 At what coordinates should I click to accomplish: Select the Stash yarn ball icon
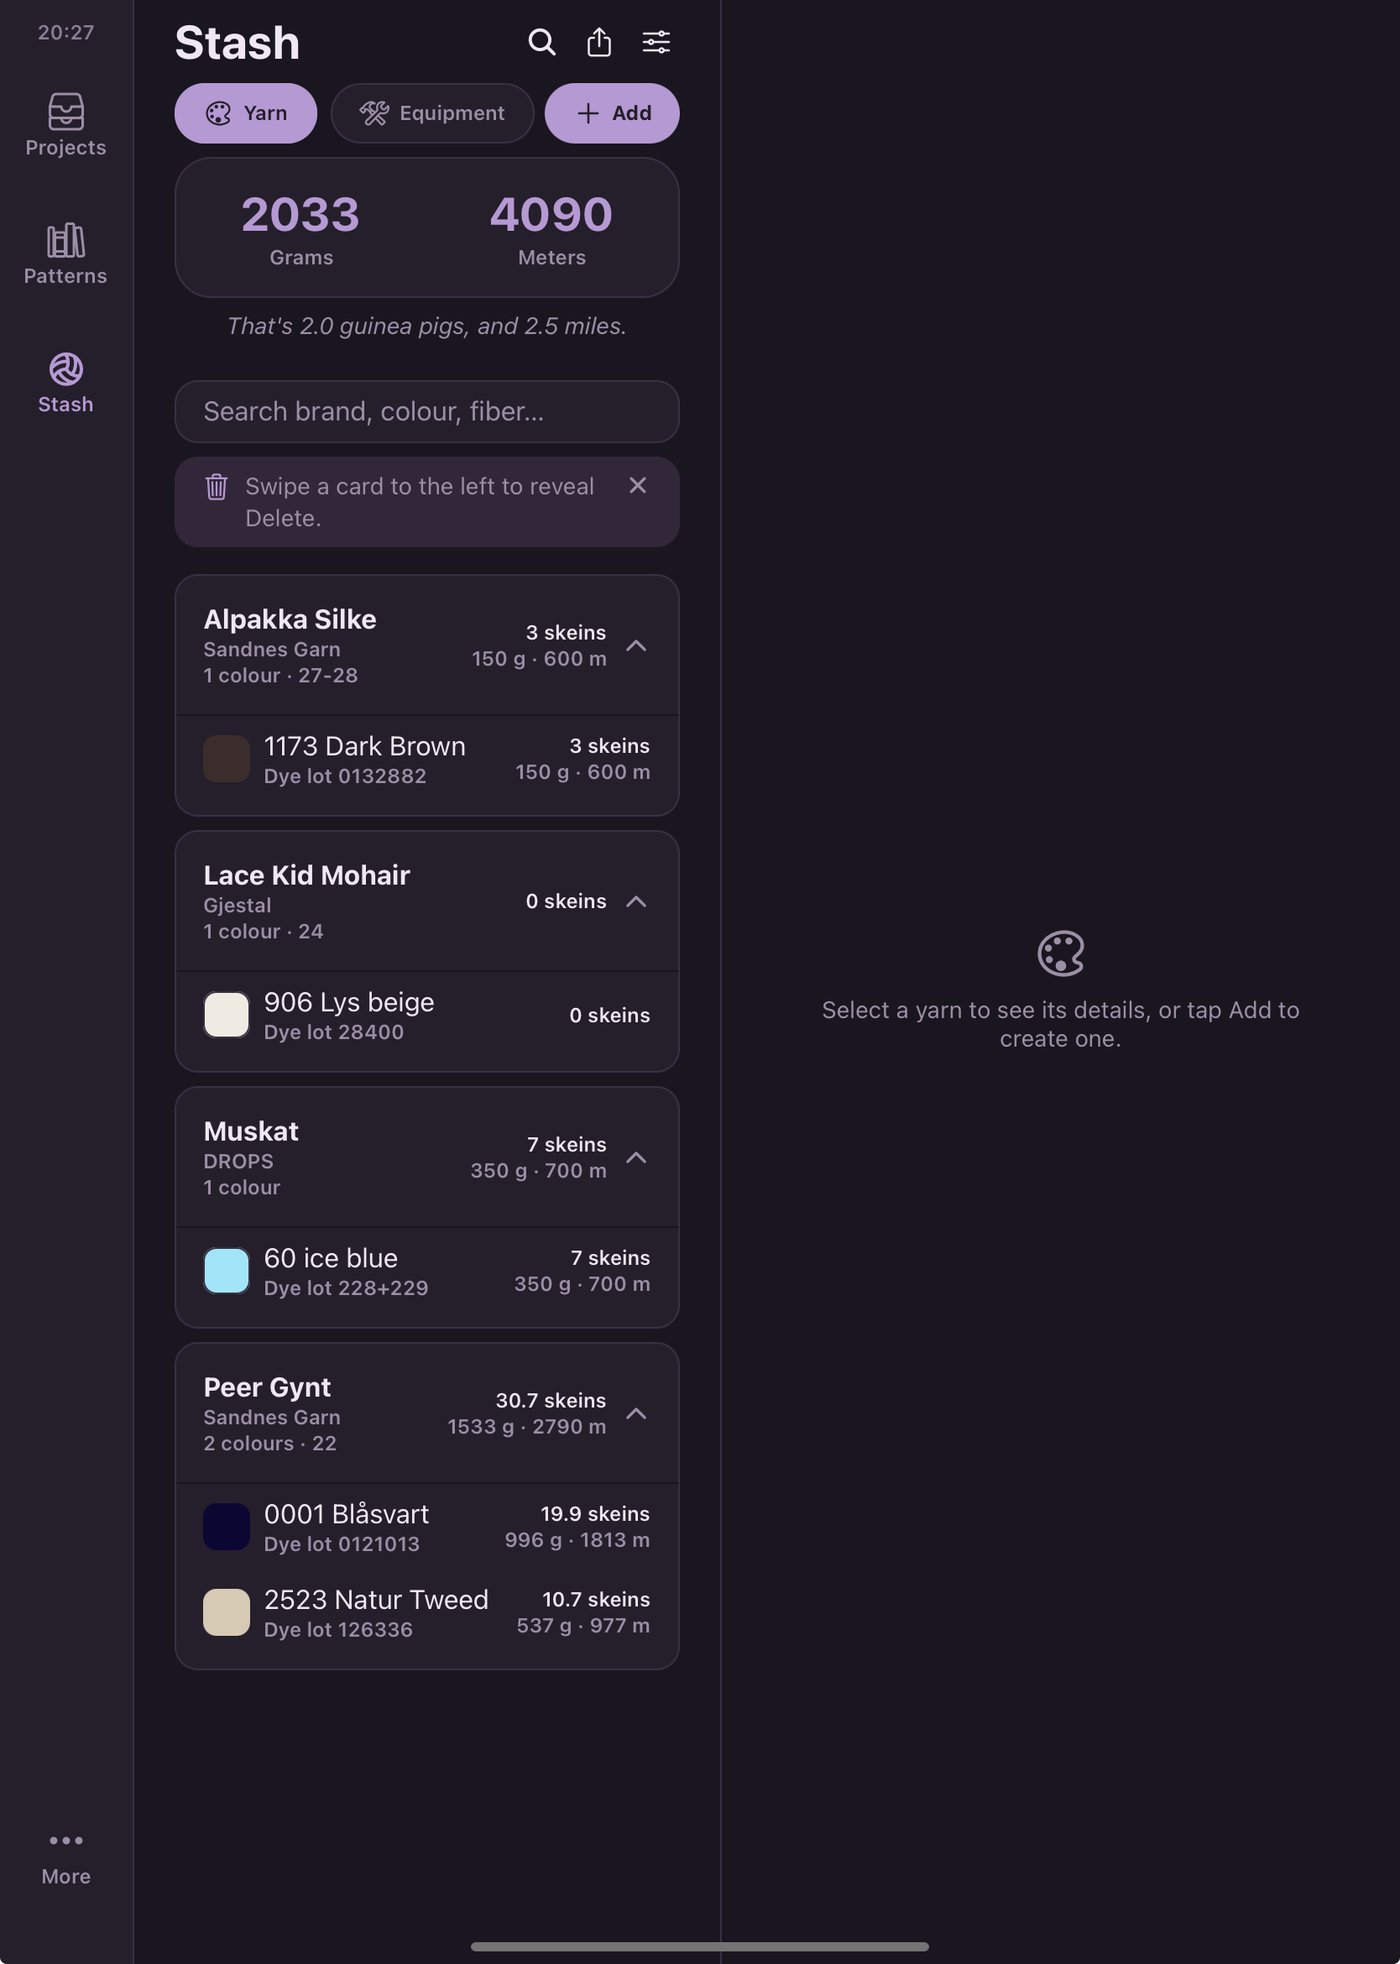tap(66, 369)
